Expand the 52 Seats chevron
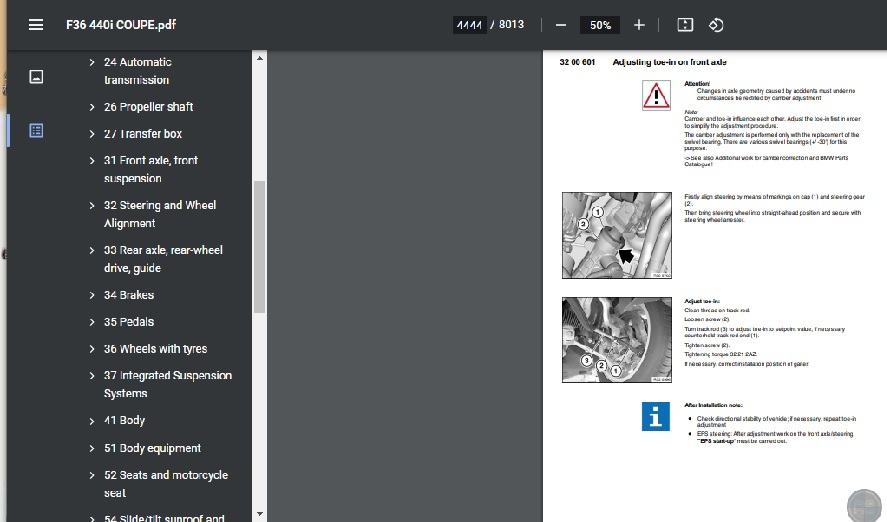 pos(92,475)
